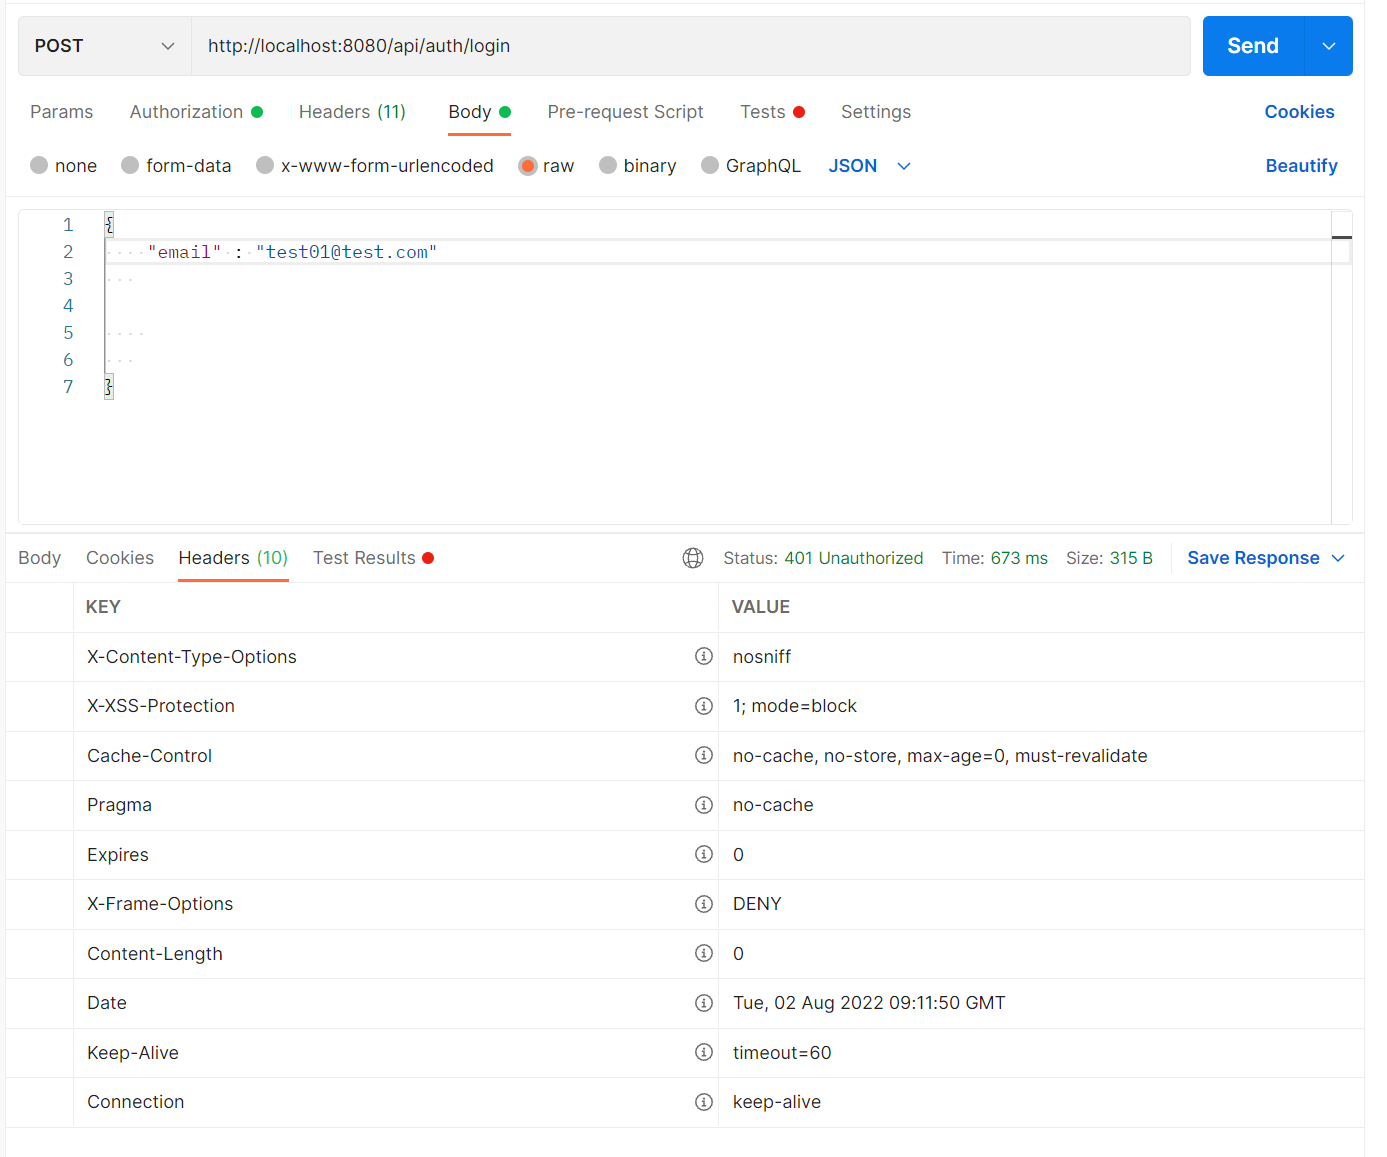
Task: Click info icon for Expires header
Action: [x=704, y=854]
